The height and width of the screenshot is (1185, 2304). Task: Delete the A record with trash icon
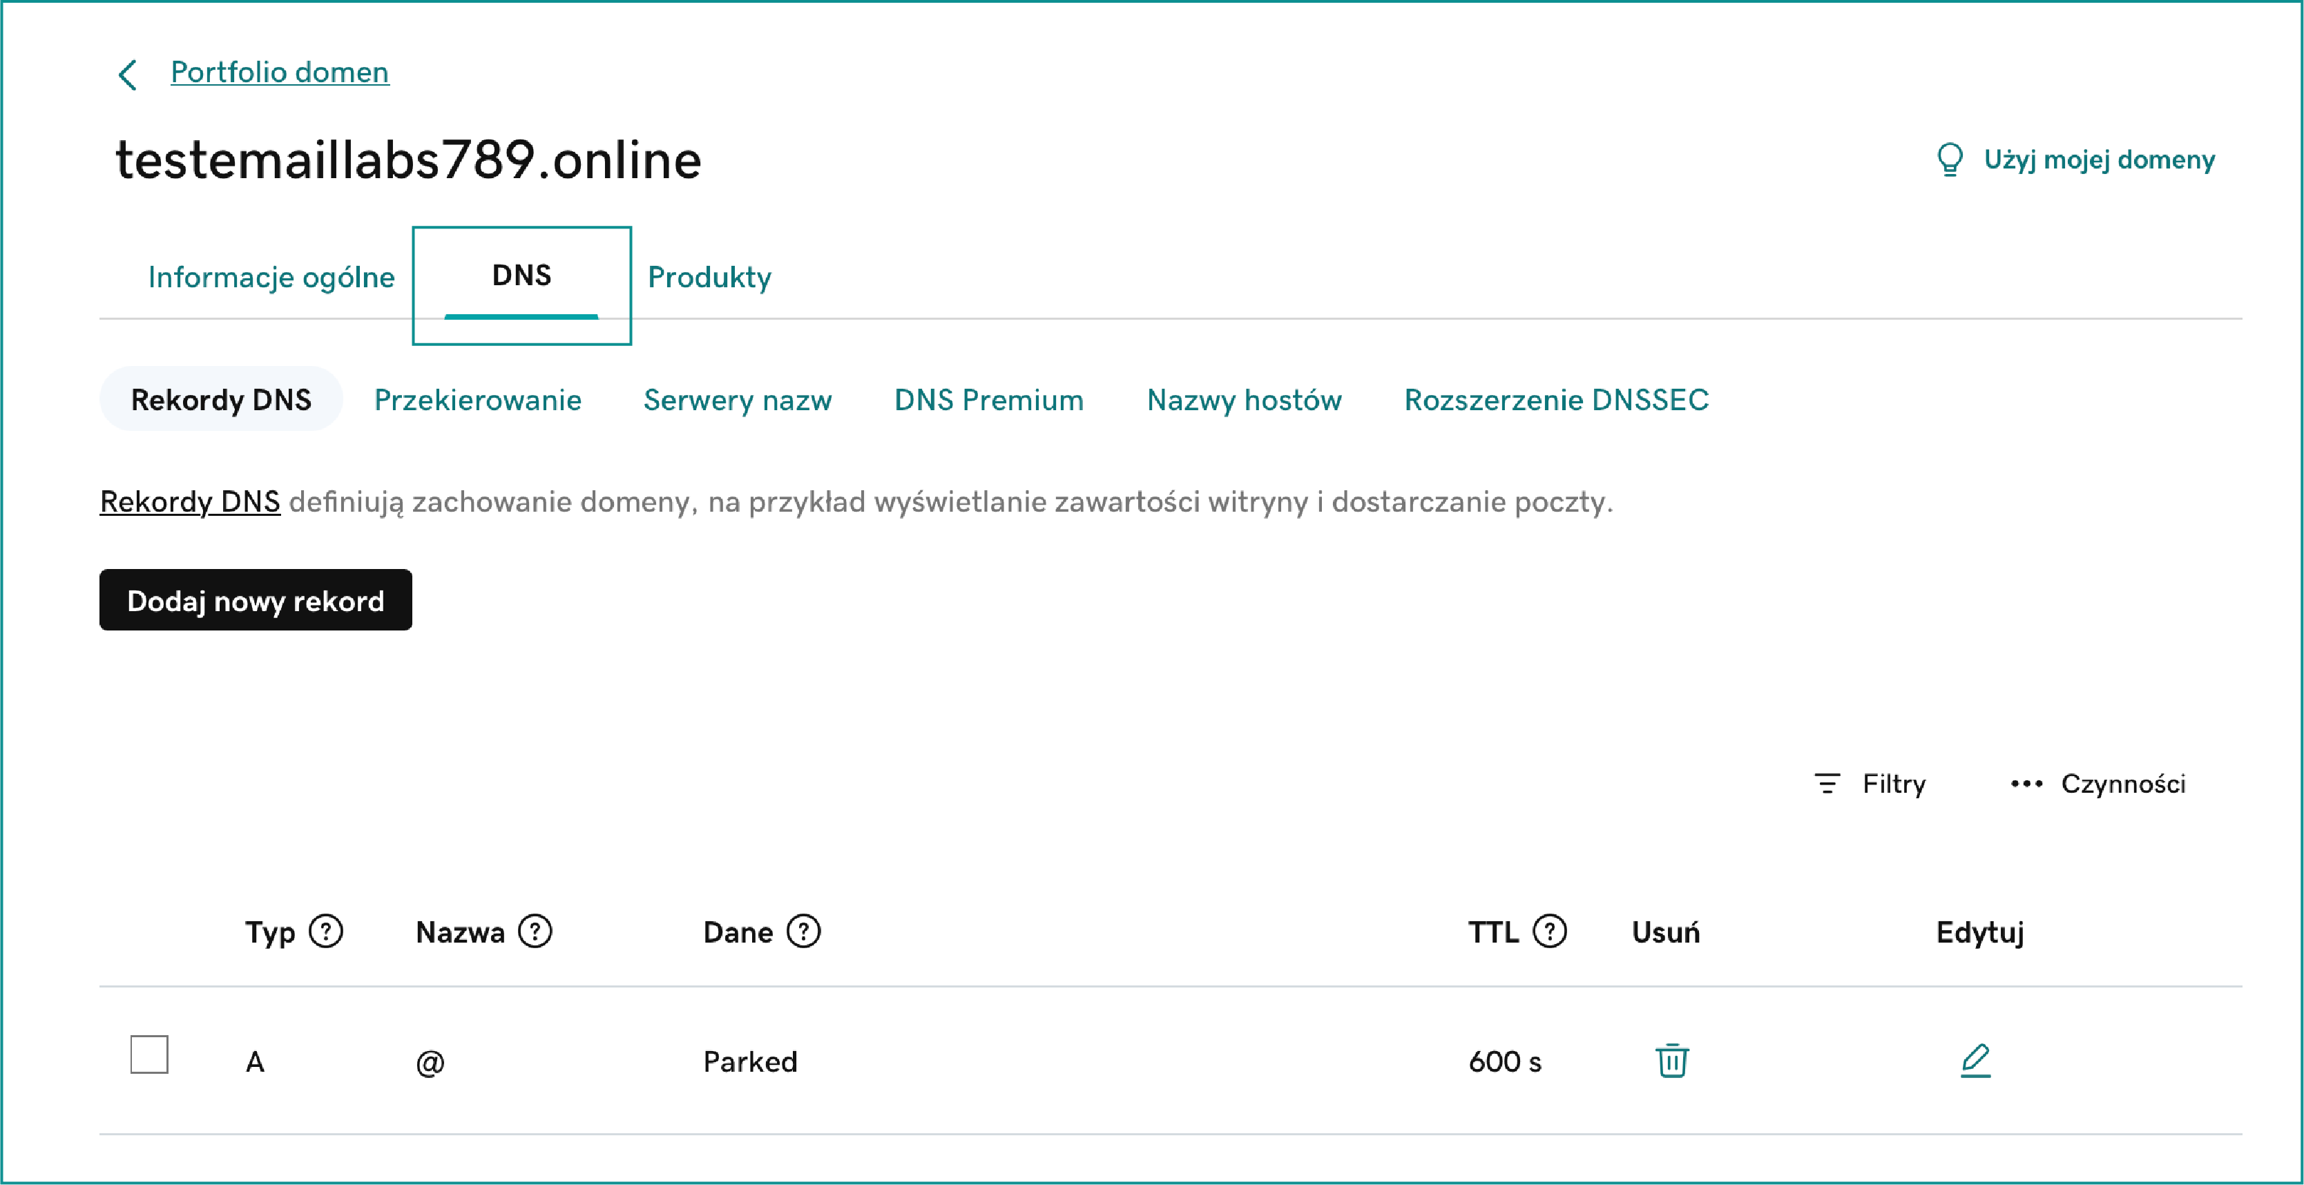[x=1671, y=1060]
